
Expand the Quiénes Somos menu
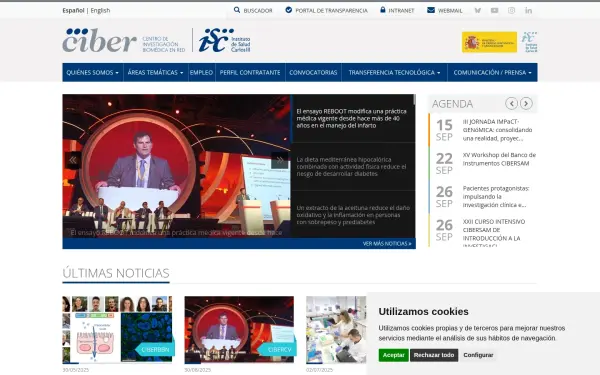click(x=93, y=72)
